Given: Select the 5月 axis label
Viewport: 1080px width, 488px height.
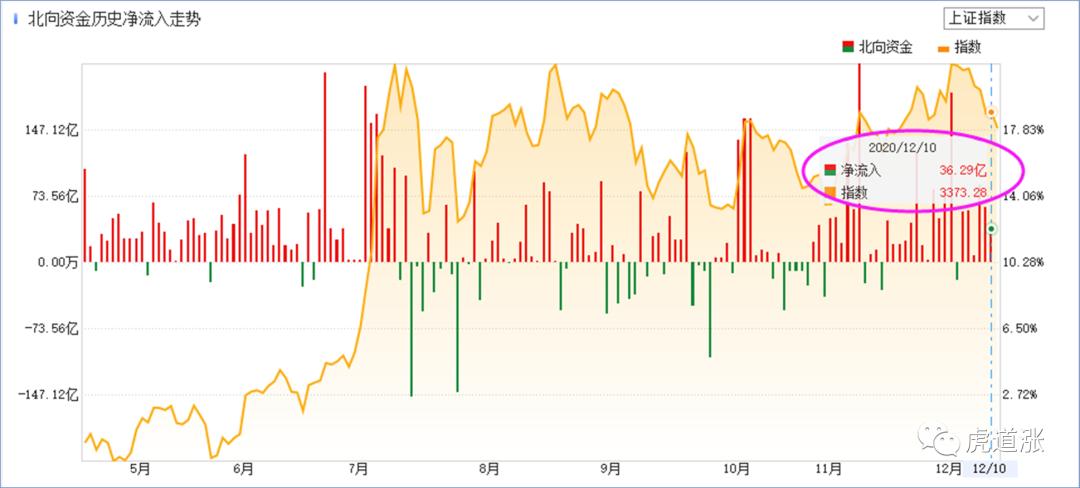Looking at the screenshot, I should [x=139, y=469].
